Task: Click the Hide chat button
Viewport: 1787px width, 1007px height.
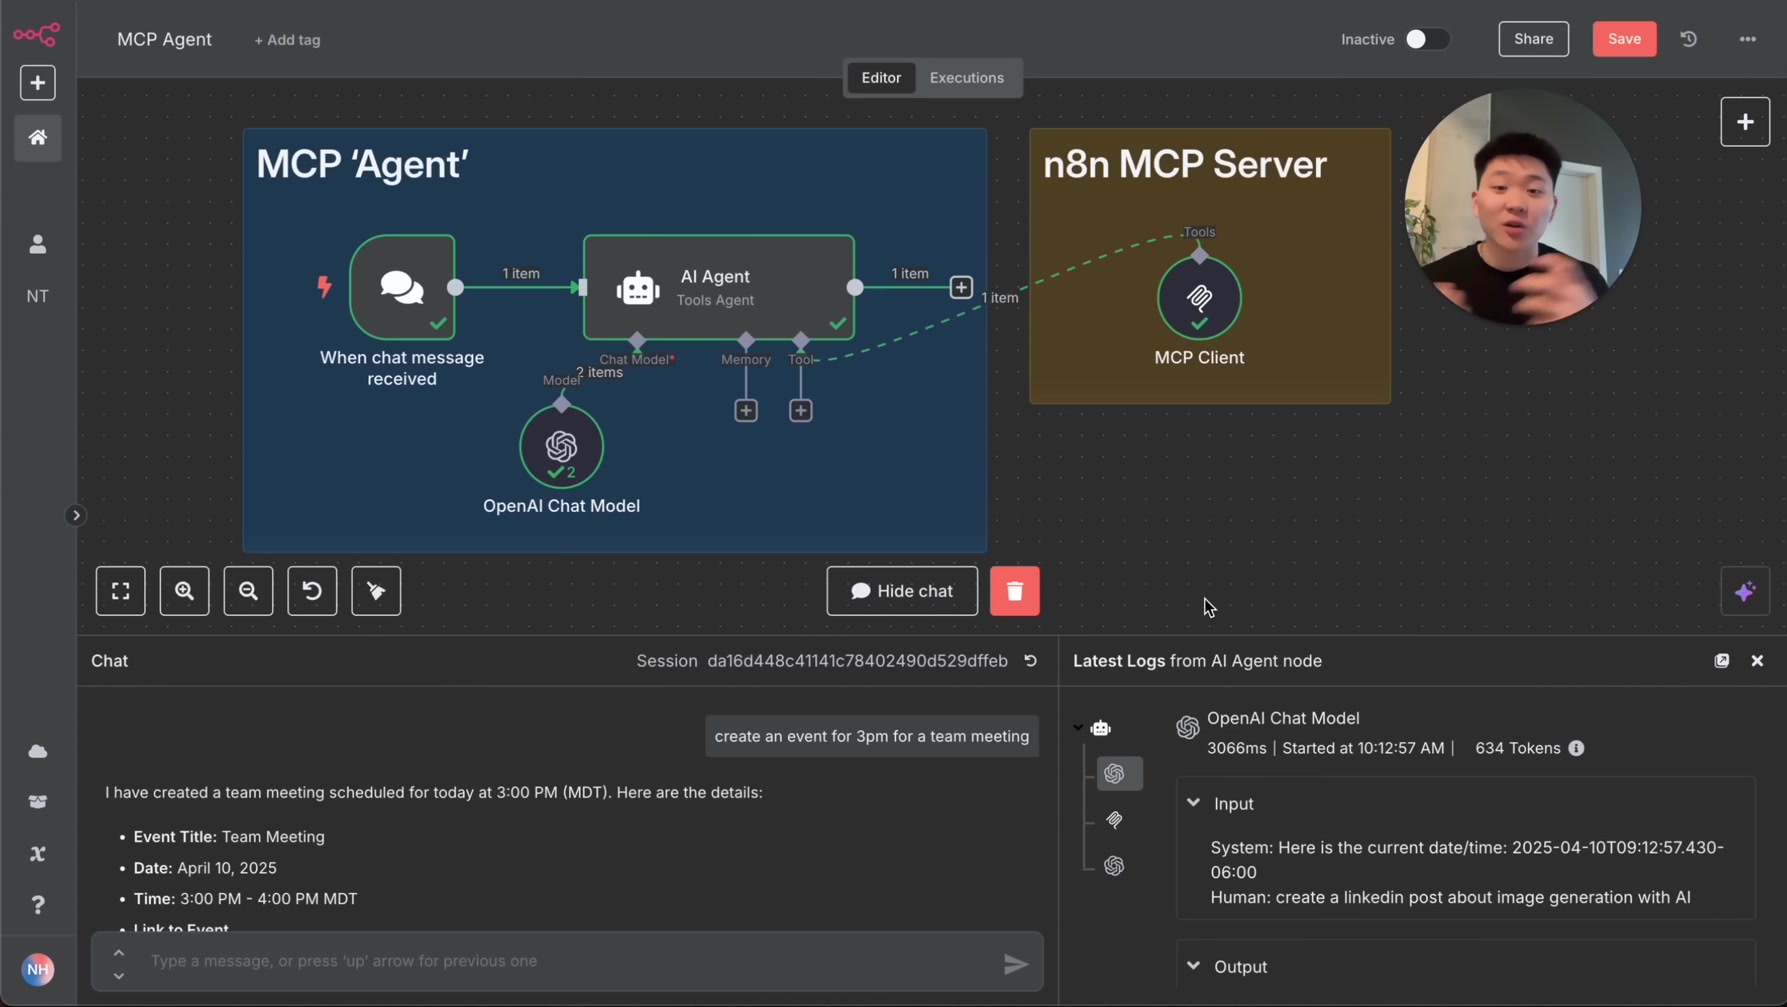Action: [x=902, y=591]
